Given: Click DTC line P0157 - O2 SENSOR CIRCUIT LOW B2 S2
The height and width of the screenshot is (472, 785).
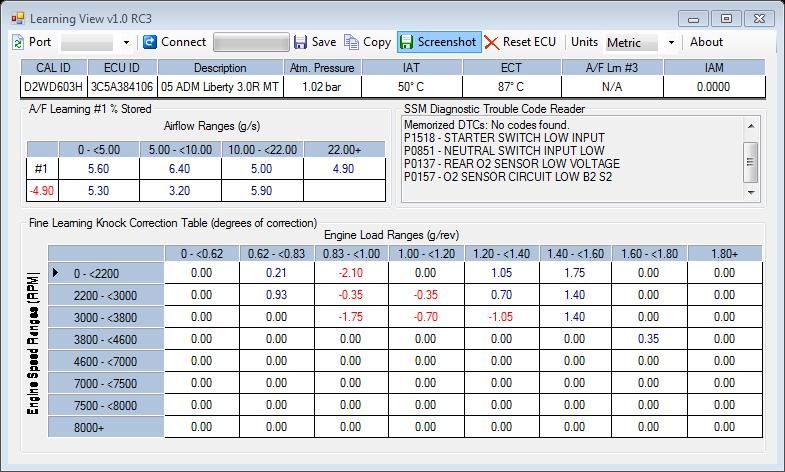Looking at the screenshot, I should tap(508, 177).
